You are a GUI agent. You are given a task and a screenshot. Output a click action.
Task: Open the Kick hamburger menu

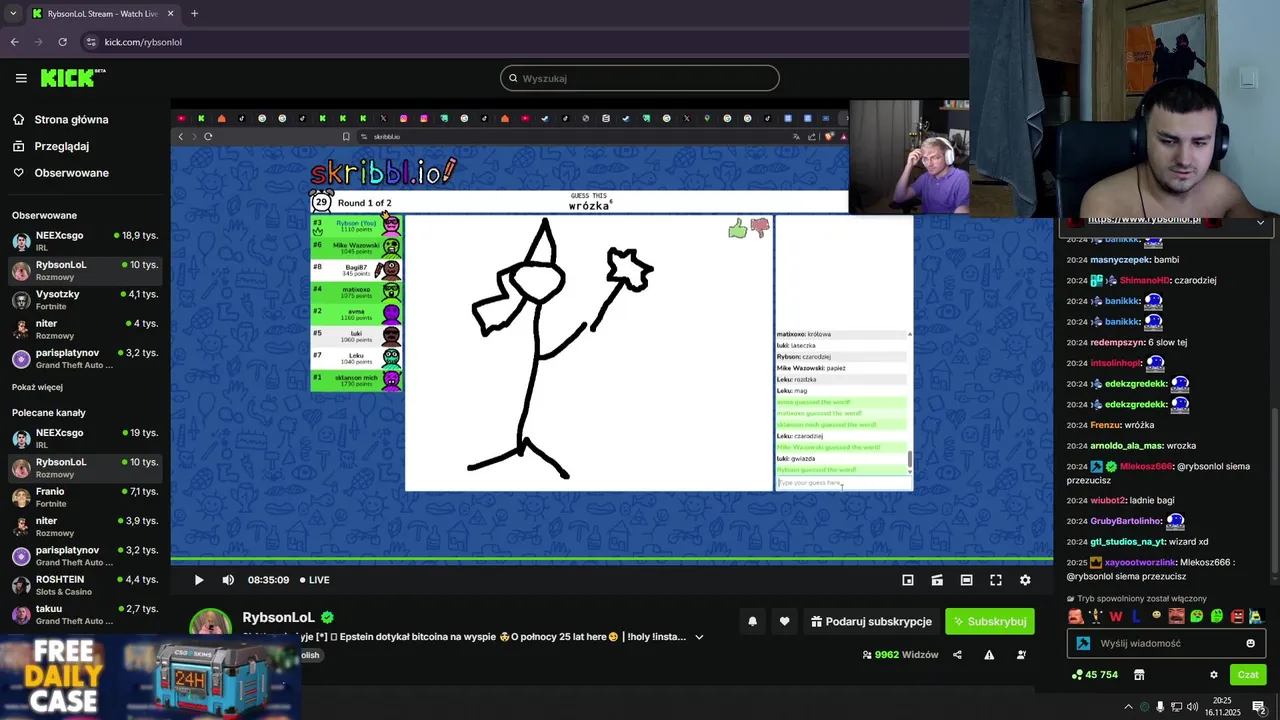pos(21,78)
